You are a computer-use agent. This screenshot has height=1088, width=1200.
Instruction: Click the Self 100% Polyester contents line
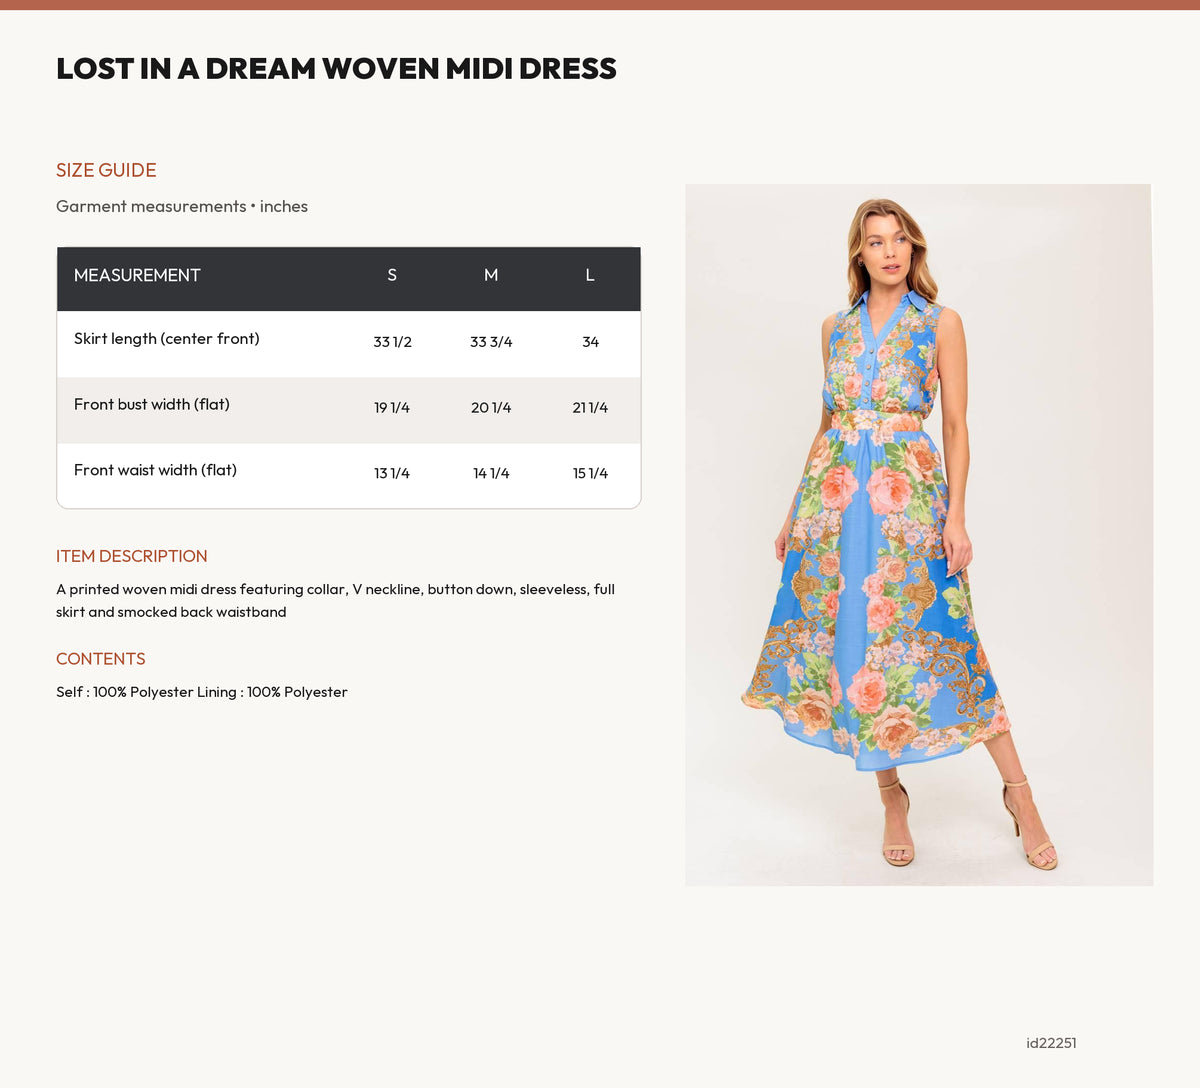pos(202,692)
